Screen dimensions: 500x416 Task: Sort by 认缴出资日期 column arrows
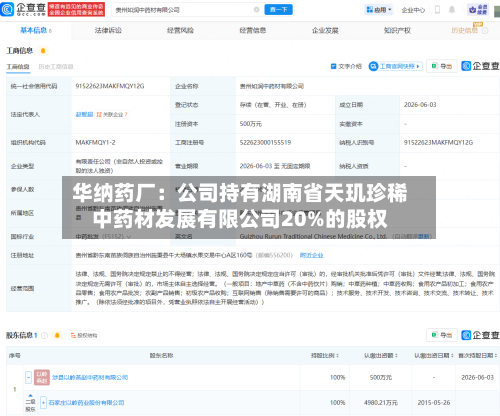point(452,356)
